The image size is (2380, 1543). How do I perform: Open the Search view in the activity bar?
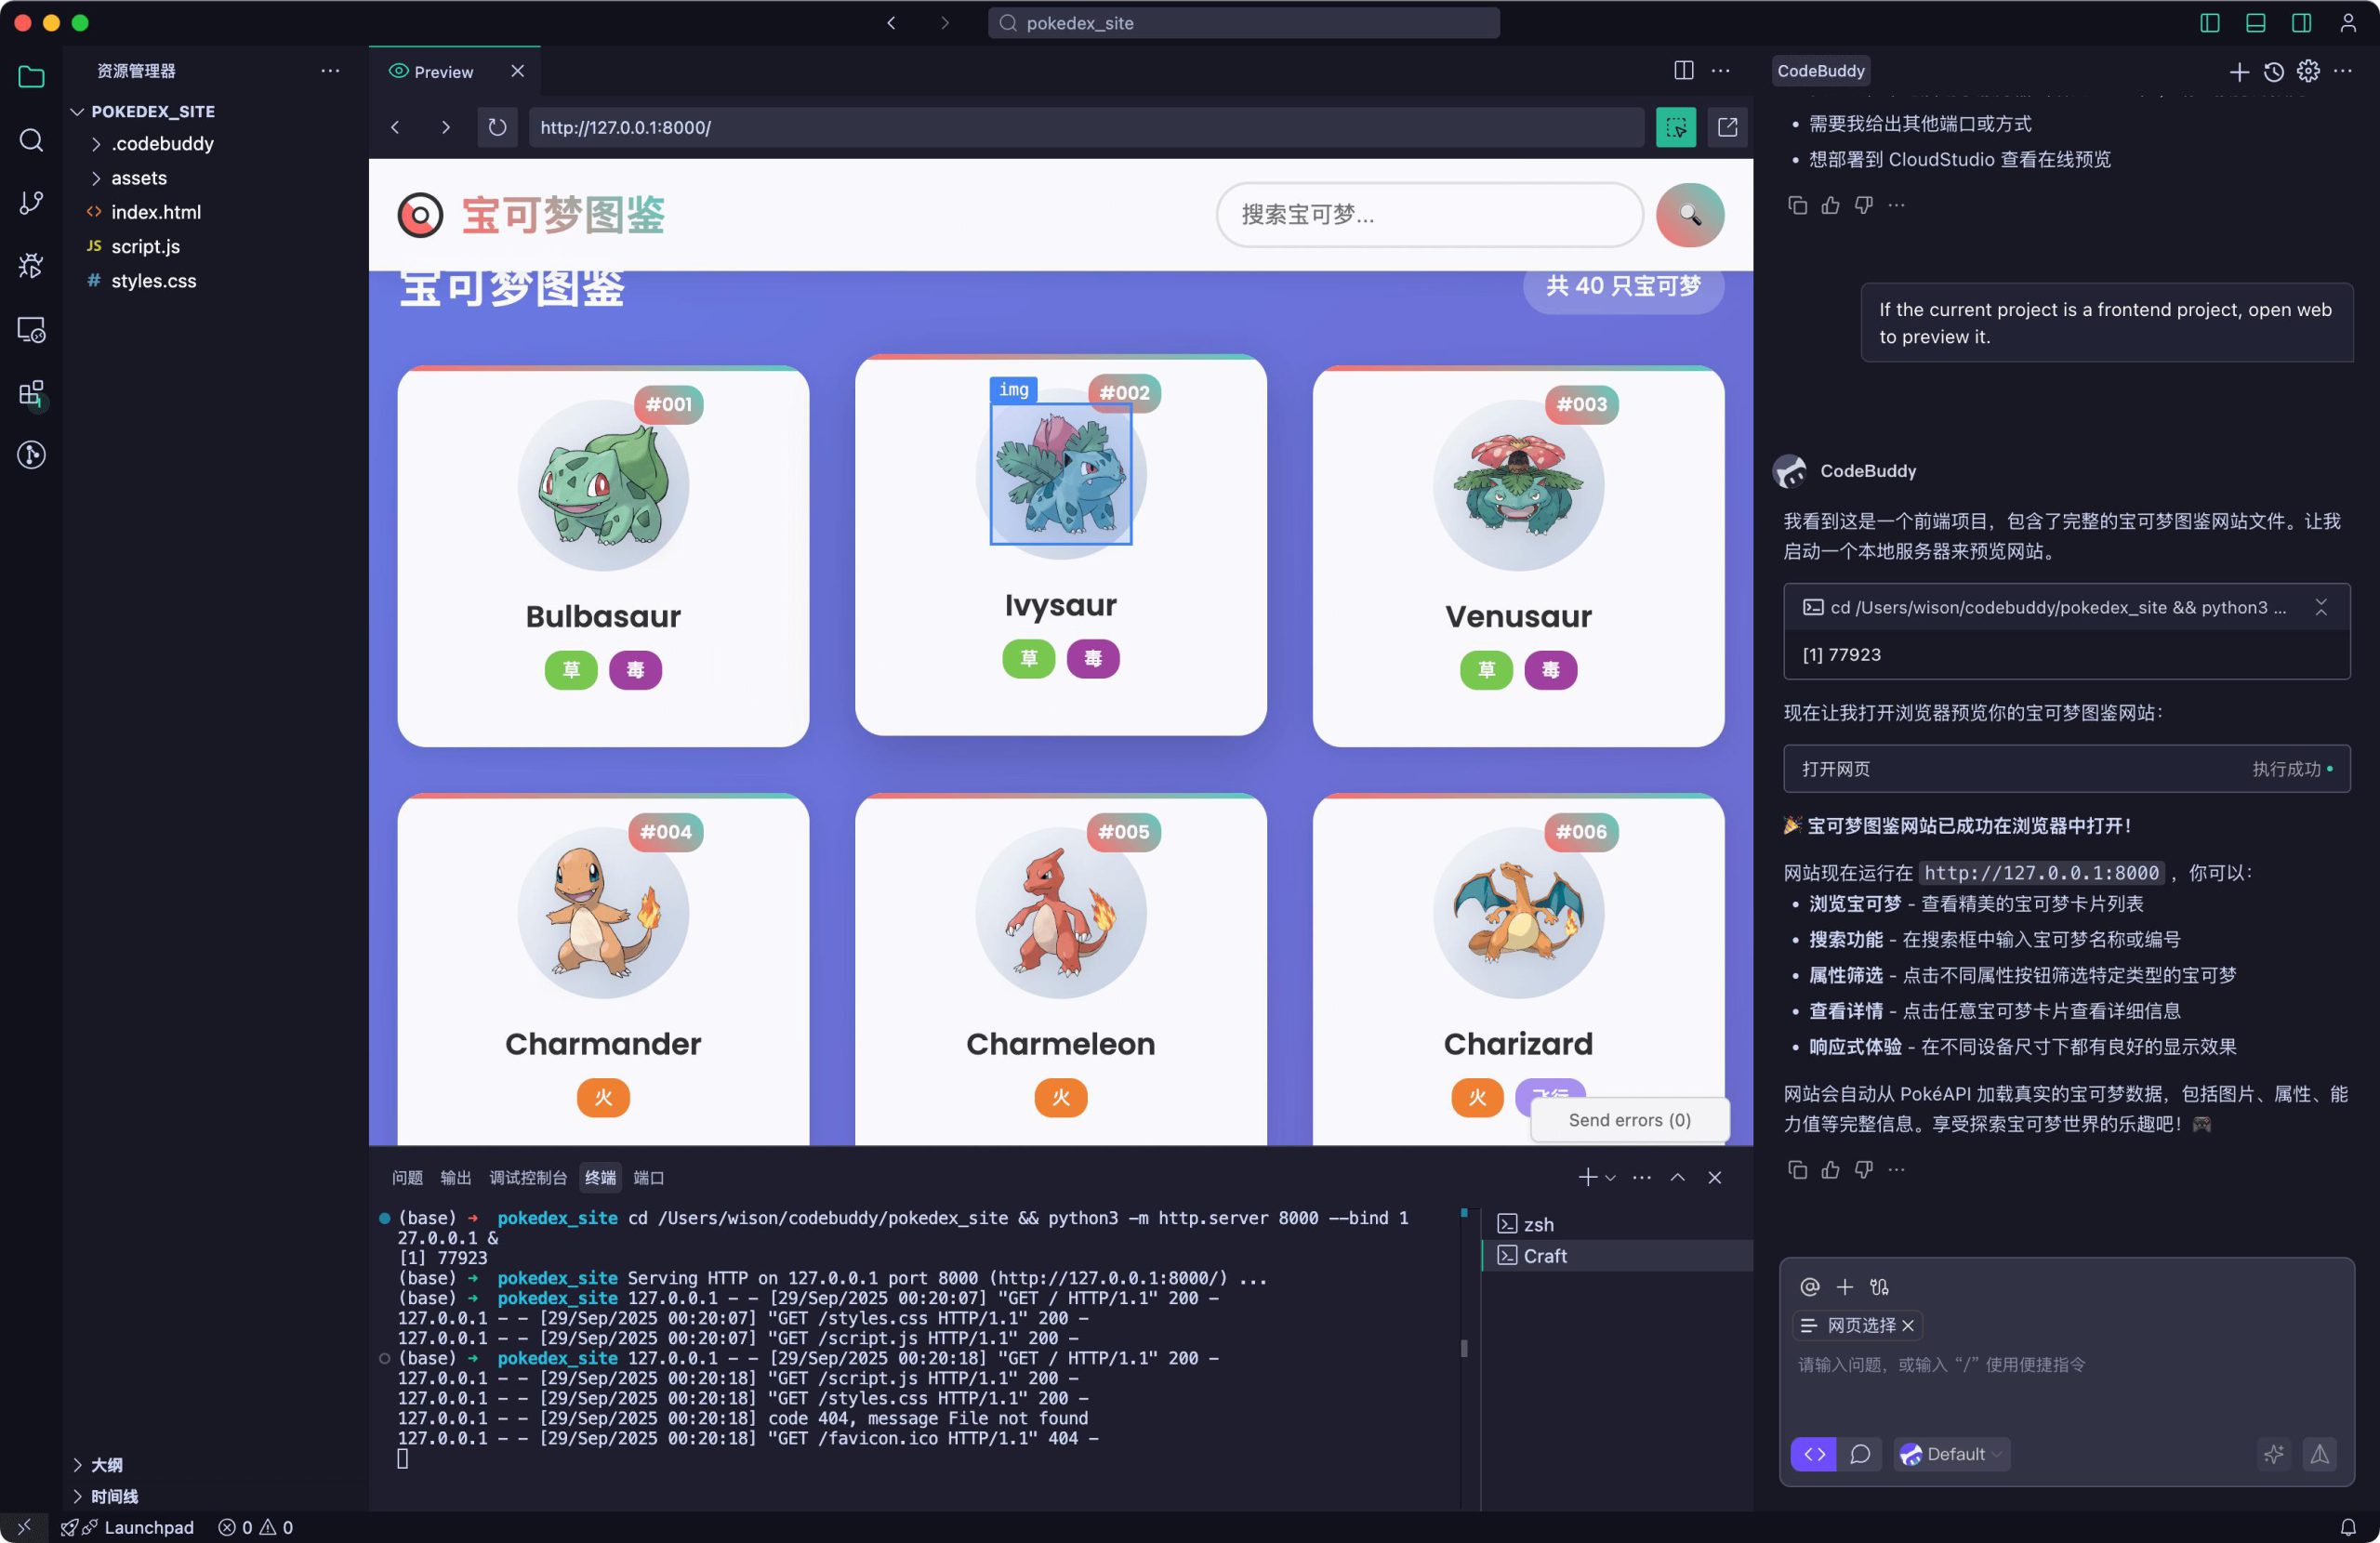click(x=31, y=141)
